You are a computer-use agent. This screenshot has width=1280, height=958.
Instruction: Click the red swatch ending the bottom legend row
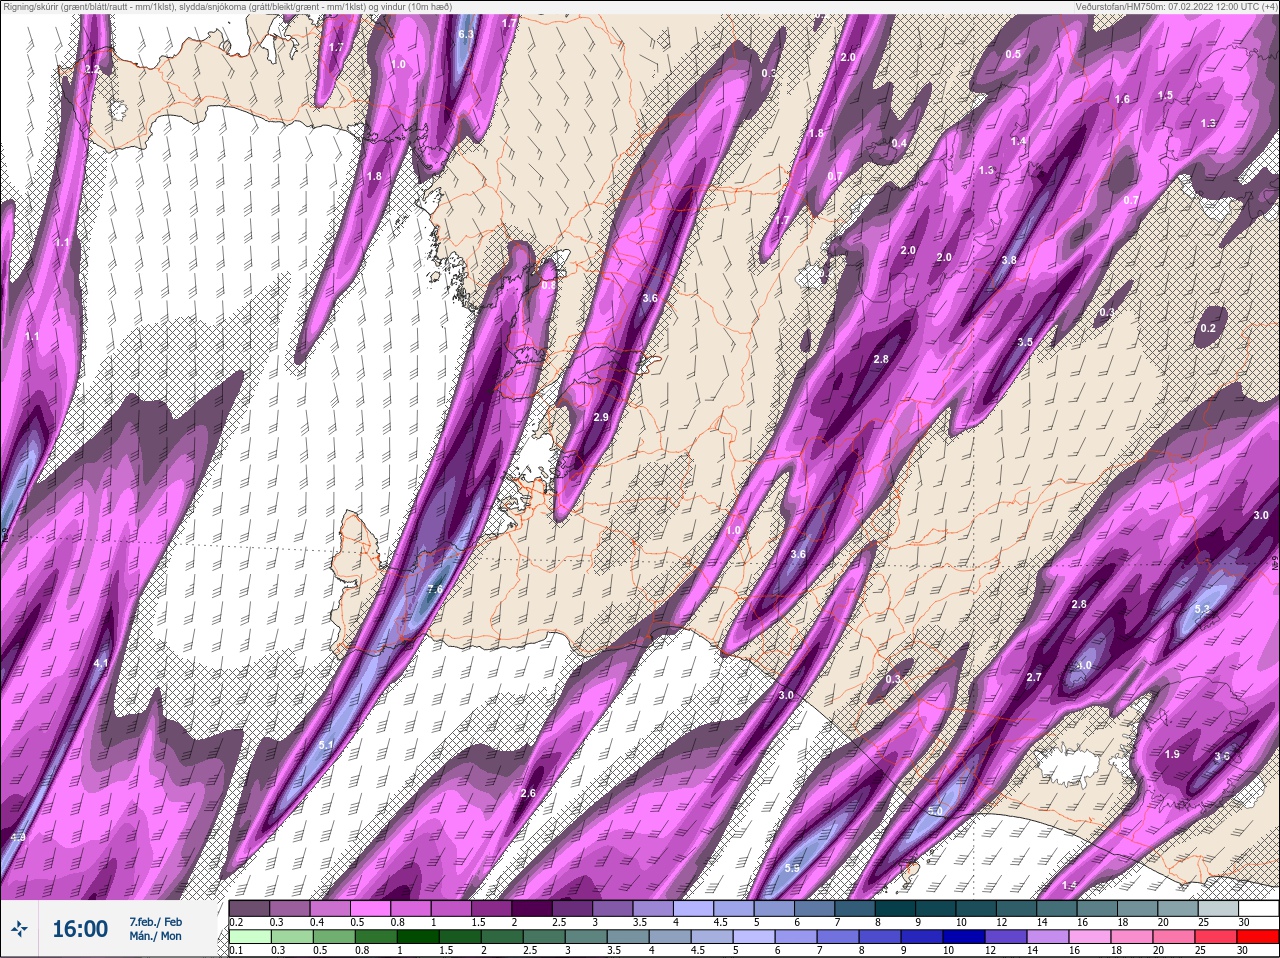pos(1259,936)
